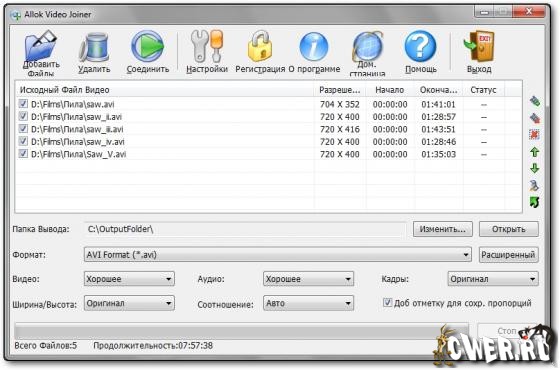Screen dimensions: 560x370
Task: Open the Аудио quality dropdown
Action: tap(308, 279)
